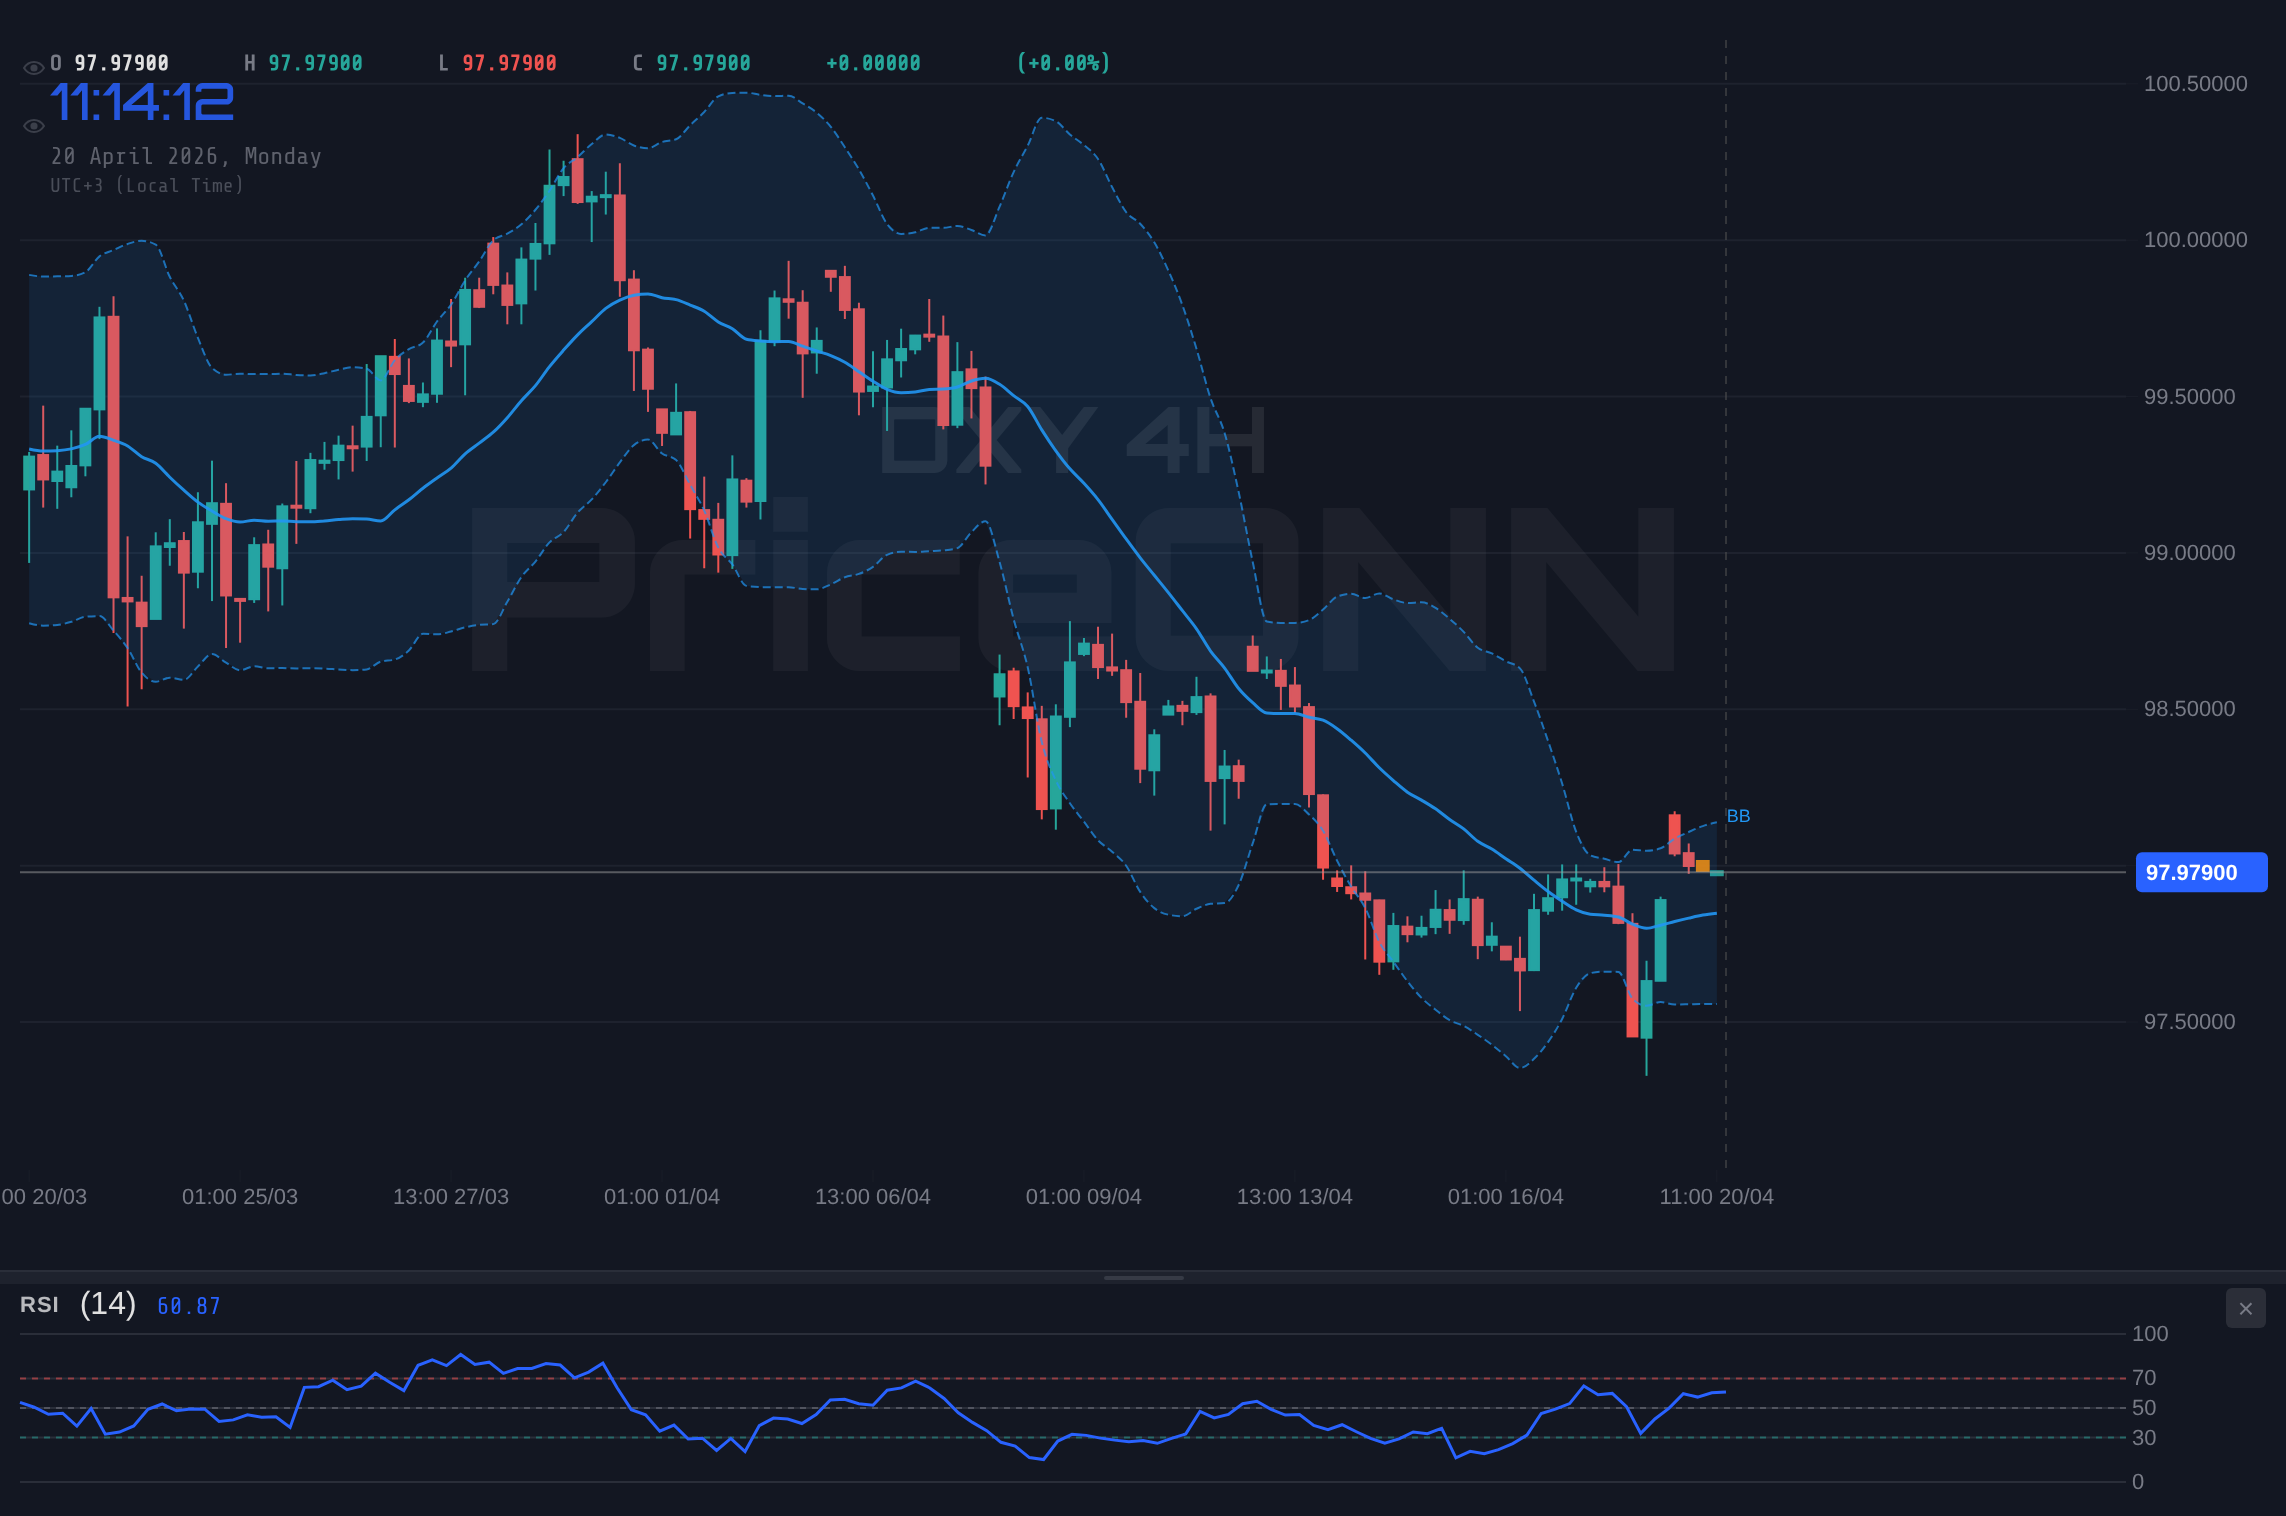Click the orange candle at current price

pyautogui.click(x=1703, y=866)
